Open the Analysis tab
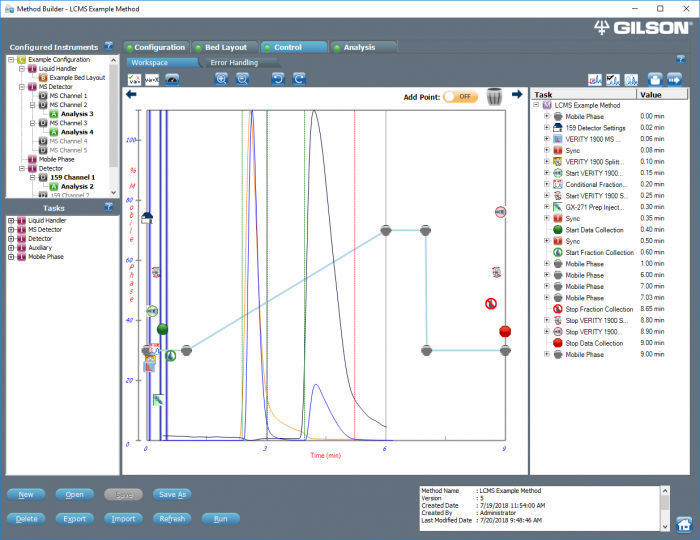700x540 pixels. point(364,47)
